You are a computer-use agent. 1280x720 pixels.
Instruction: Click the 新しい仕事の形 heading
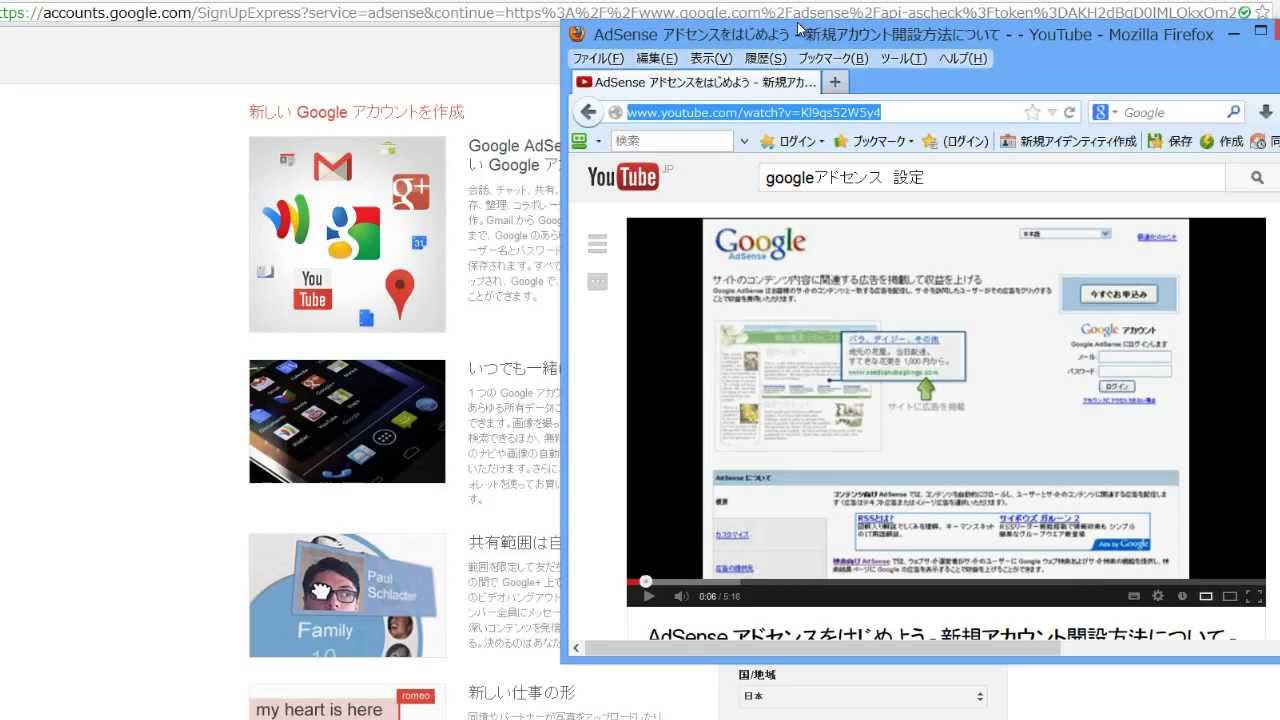click(521, 692)
